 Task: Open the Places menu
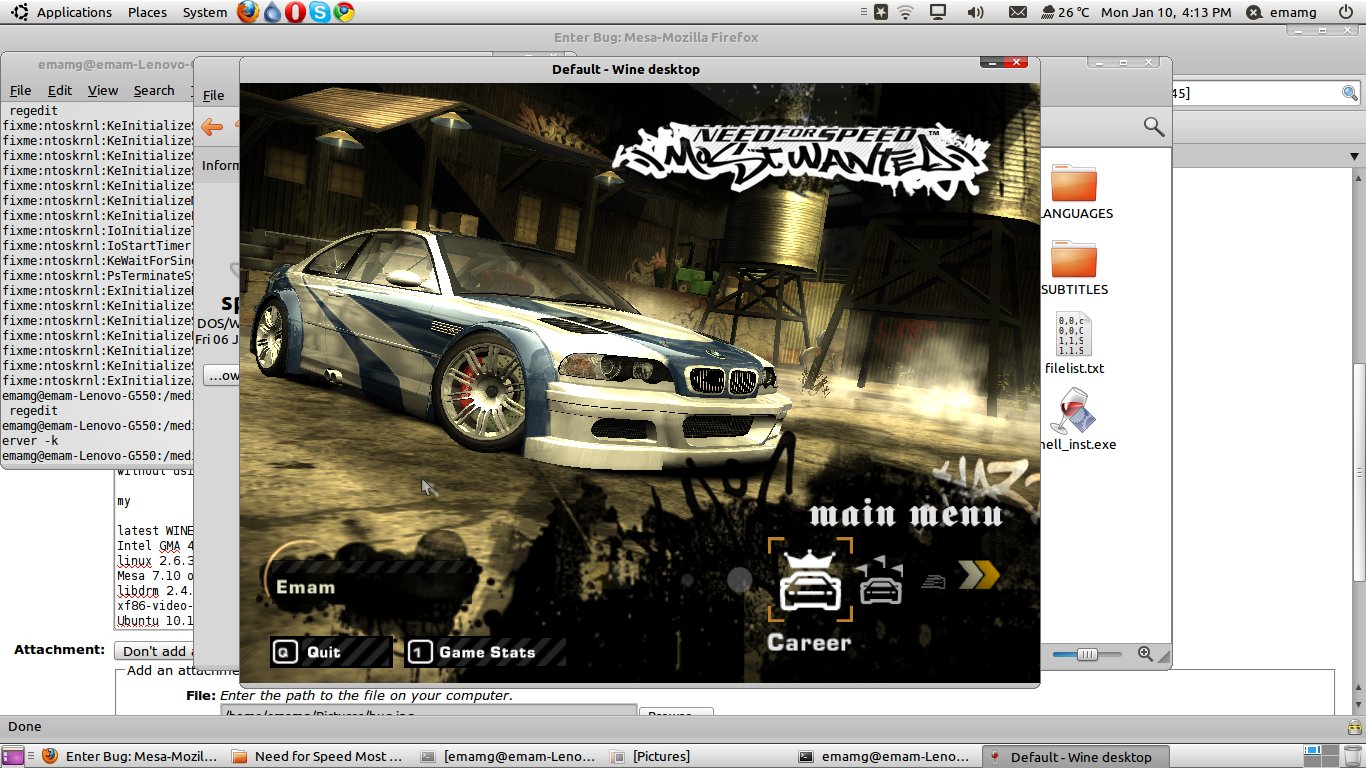[147, 12]
